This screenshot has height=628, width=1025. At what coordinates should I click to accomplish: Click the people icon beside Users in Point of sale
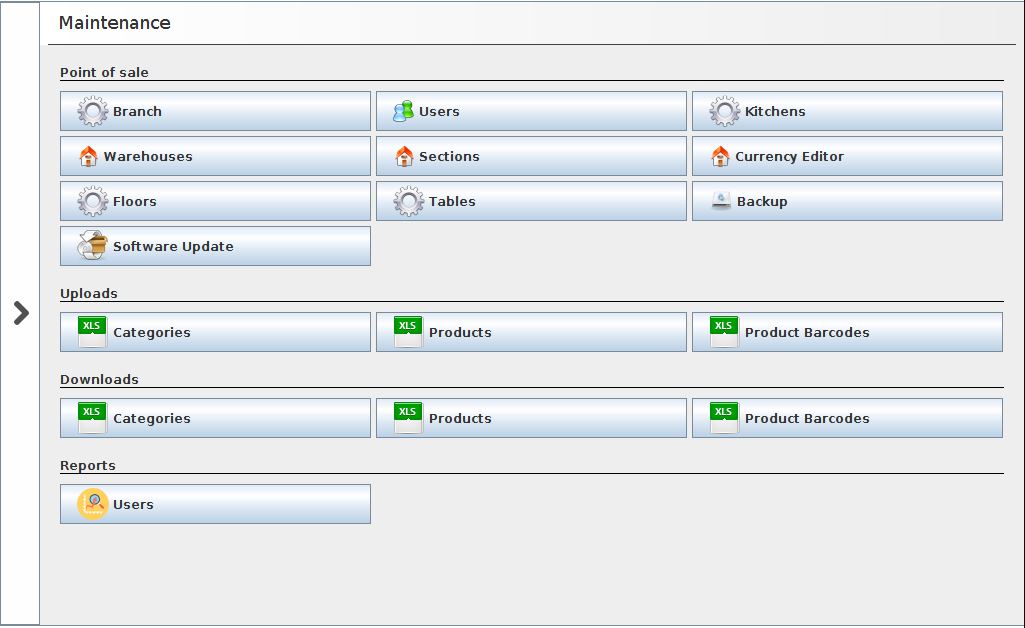coord(403,112)
